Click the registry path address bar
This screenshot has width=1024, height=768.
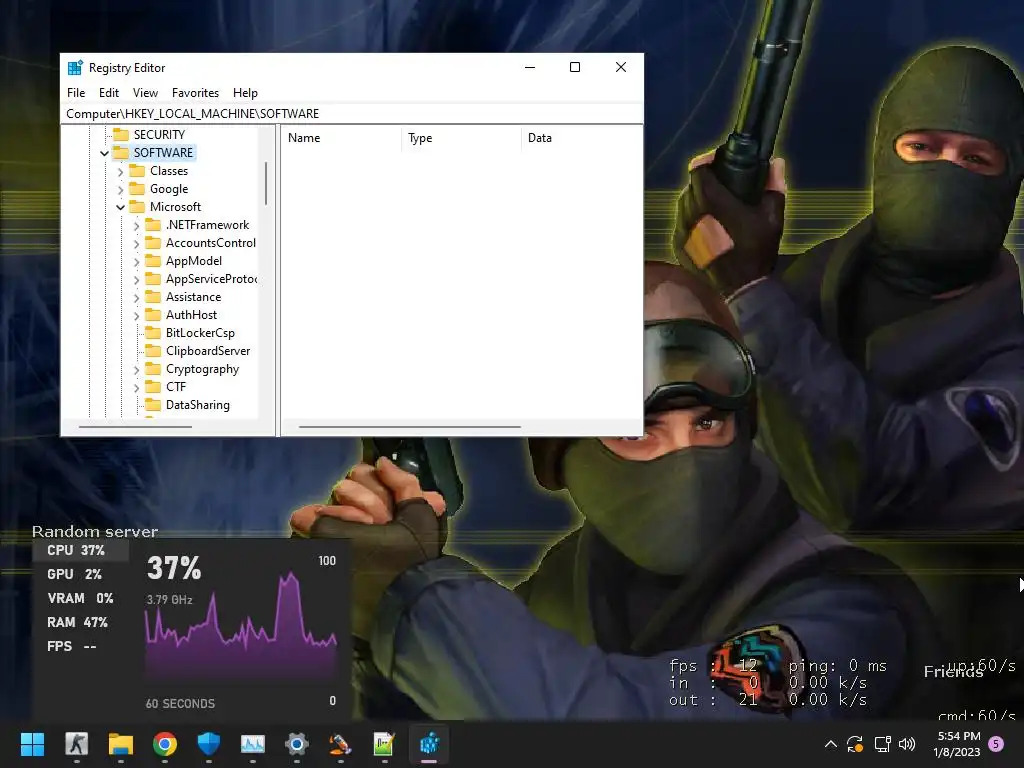coord(351,114)
